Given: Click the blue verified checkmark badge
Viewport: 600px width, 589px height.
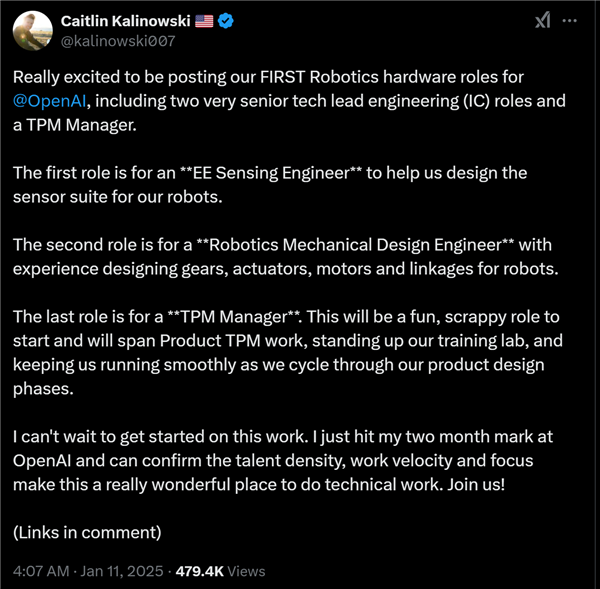Looking at the screenshot, I should [x=226, y=21].
